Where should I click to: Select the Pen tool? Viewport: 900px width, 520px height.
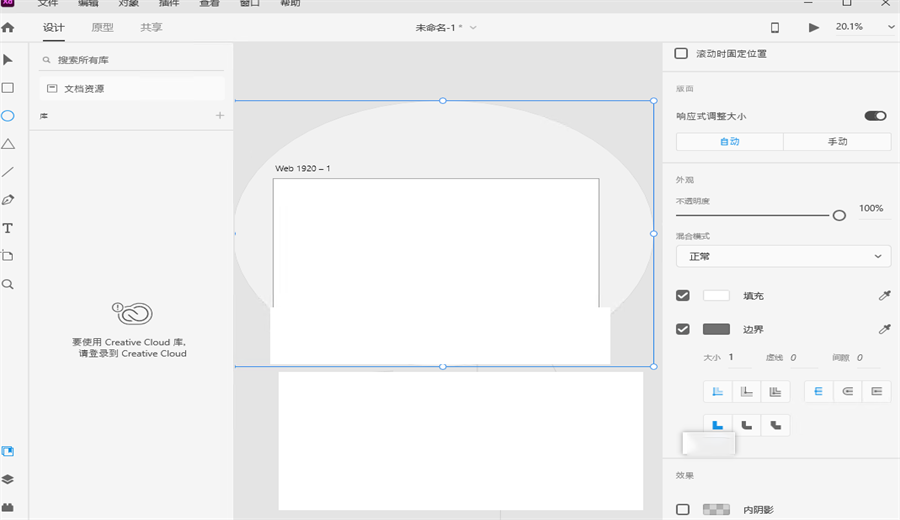8,200
